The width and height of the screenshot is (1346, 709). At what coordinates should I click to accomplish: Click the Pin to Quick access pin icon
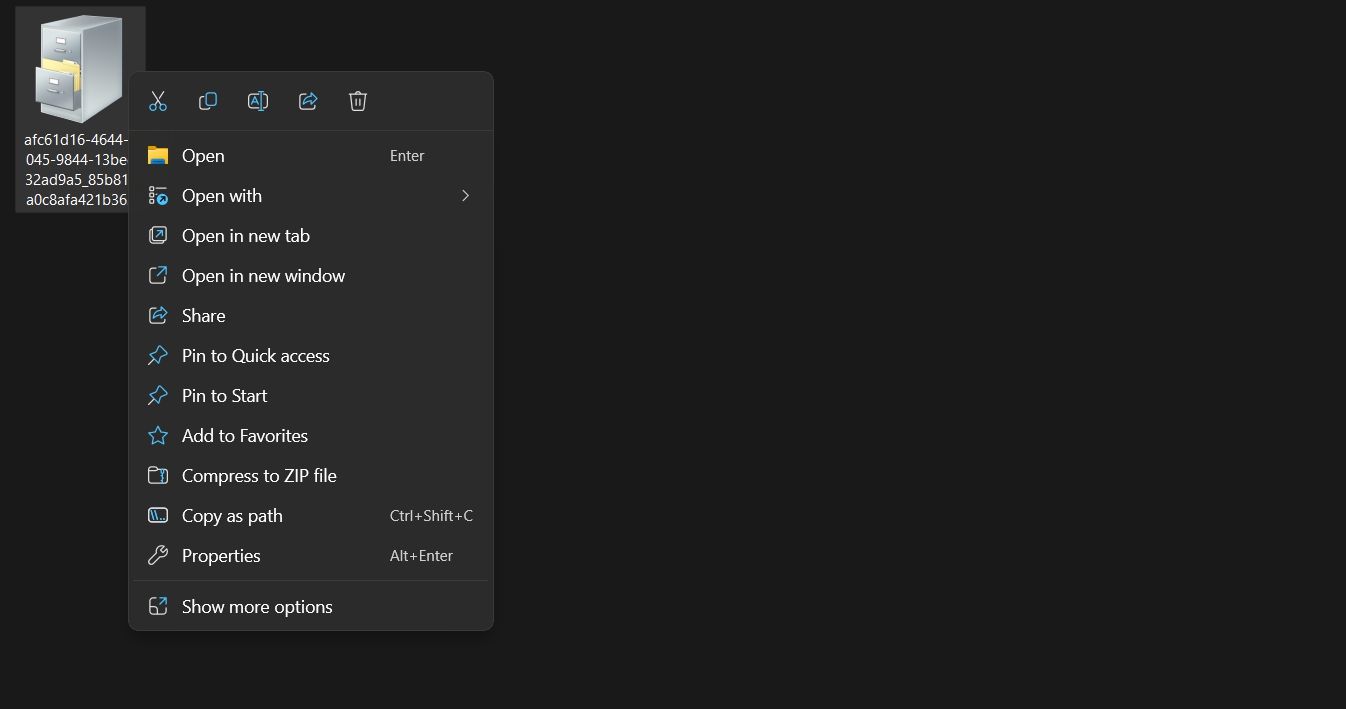click(x=158, y=355)
